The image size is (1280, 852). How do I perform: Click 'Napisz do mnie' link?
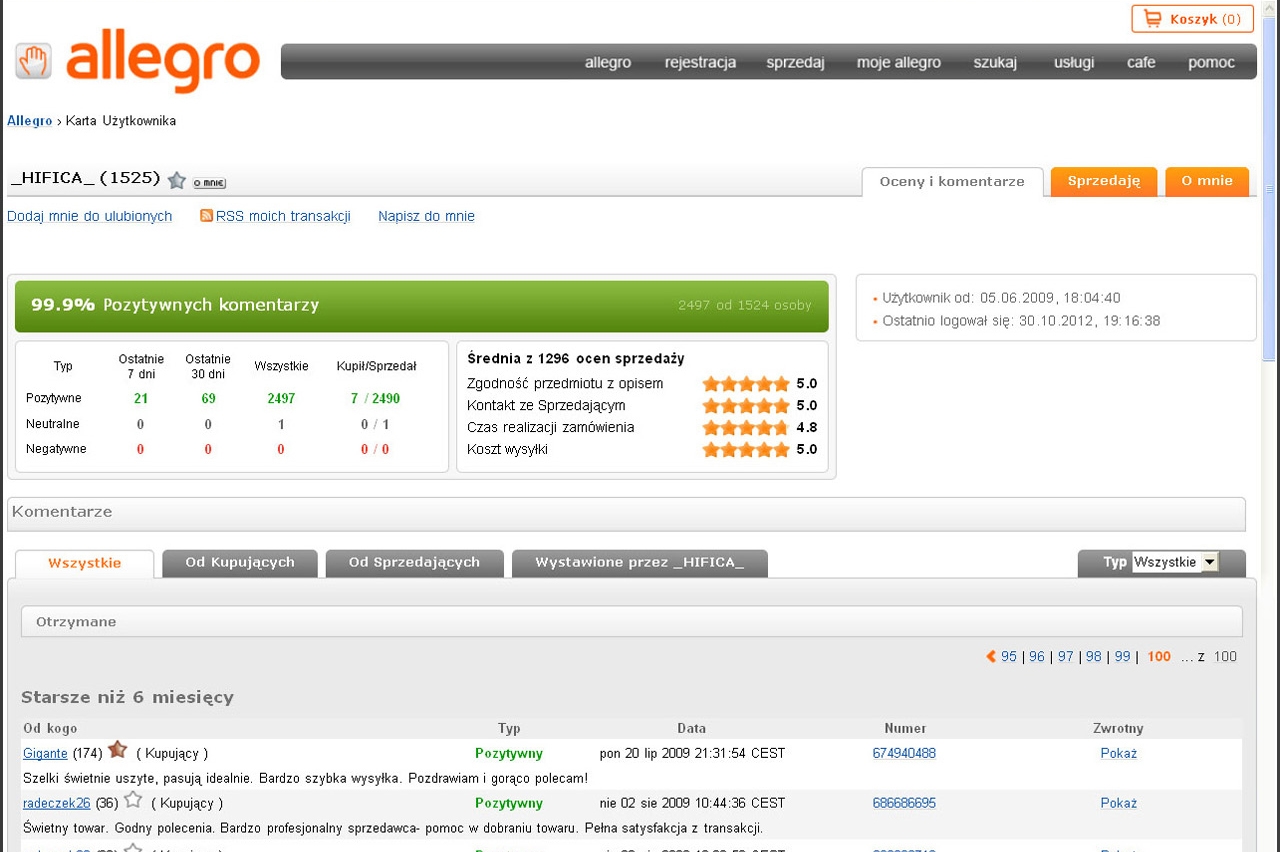(x=426, y=216)
